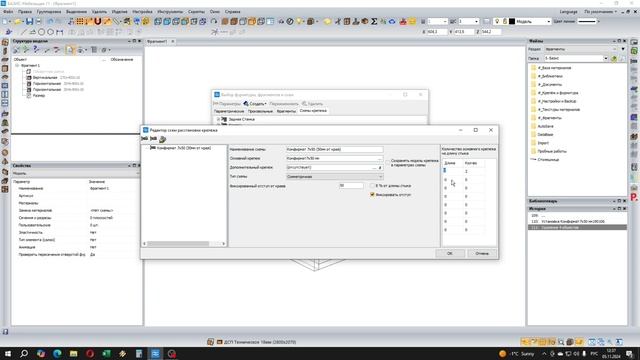
Task: Open the 'Тип схемы' dropdown
Action: pos(335,177)
